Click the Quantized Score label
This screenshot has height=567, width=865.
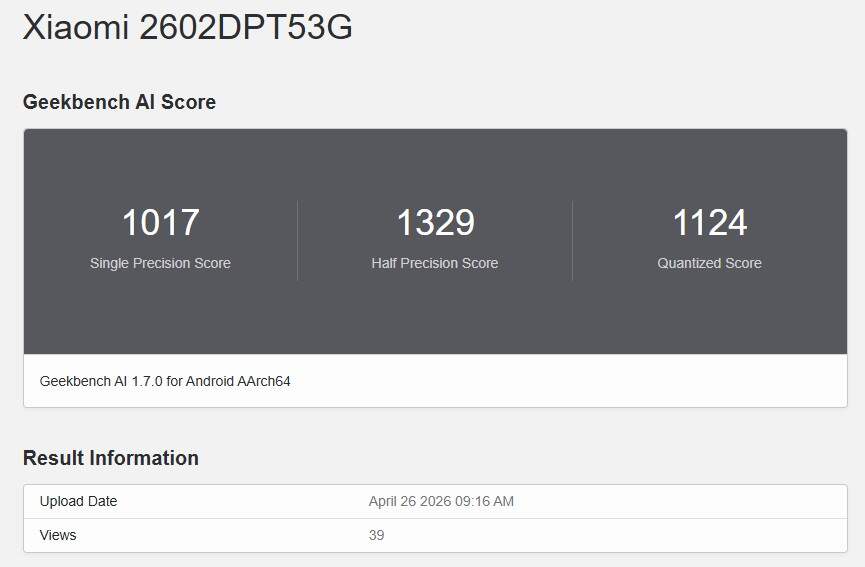tap(709, 263)
